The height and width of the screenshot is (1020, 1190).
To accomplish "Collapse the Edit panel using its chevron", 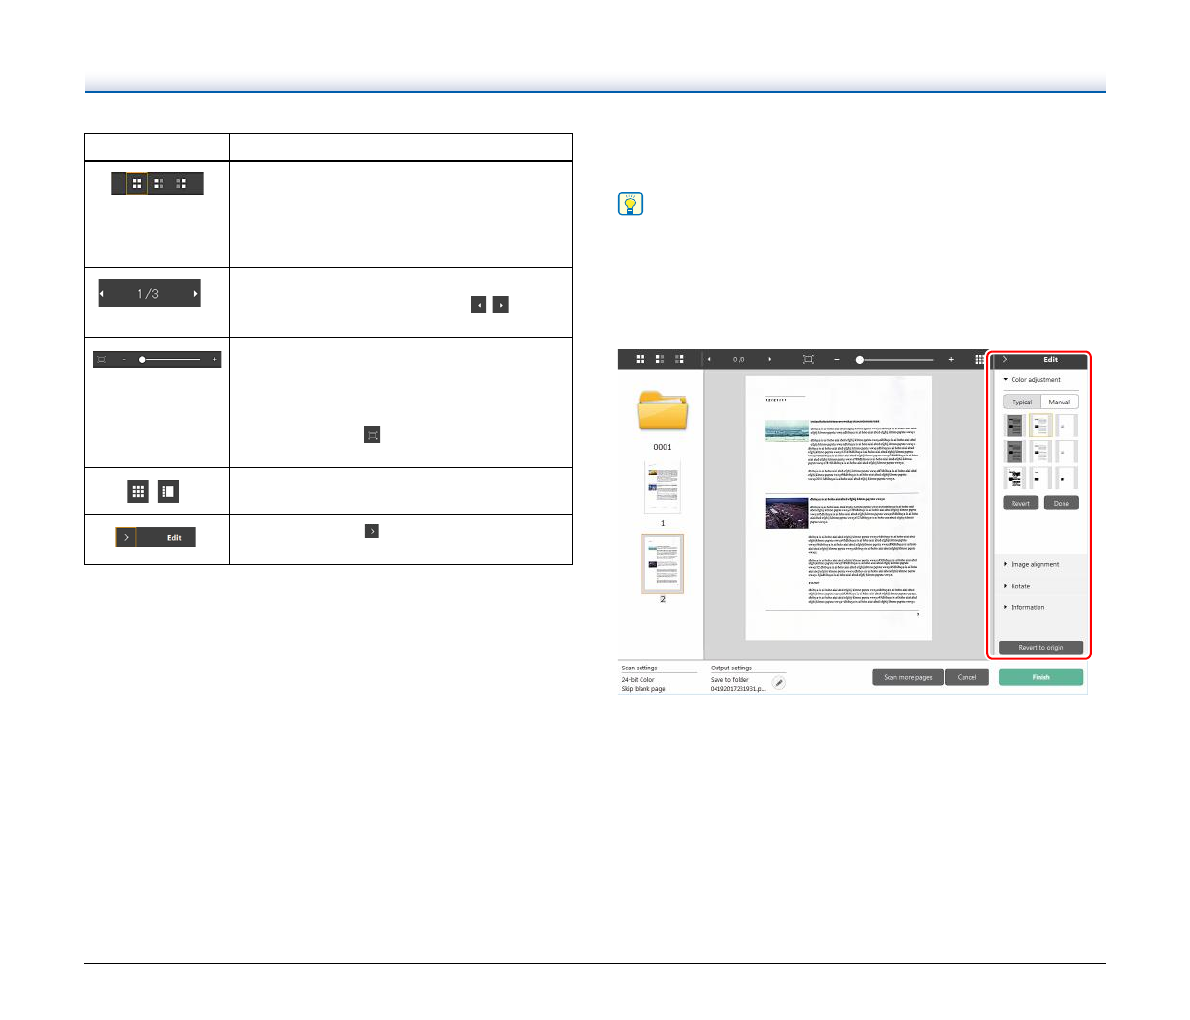I will tap(1004, 359).
